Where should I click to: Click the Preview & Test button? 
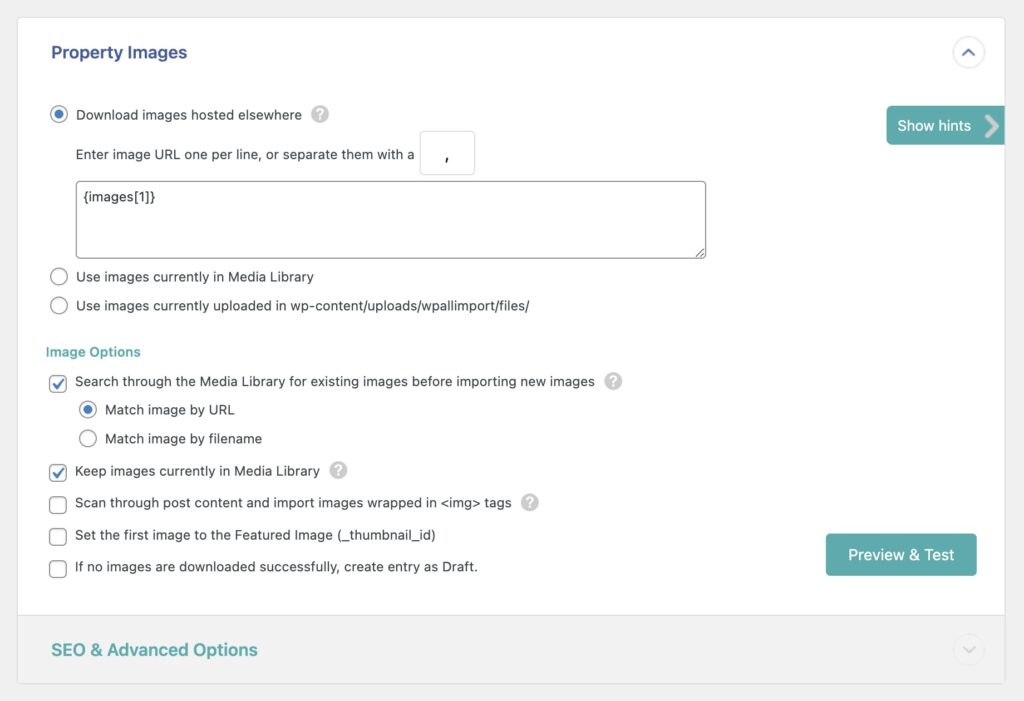coord(900,554)
